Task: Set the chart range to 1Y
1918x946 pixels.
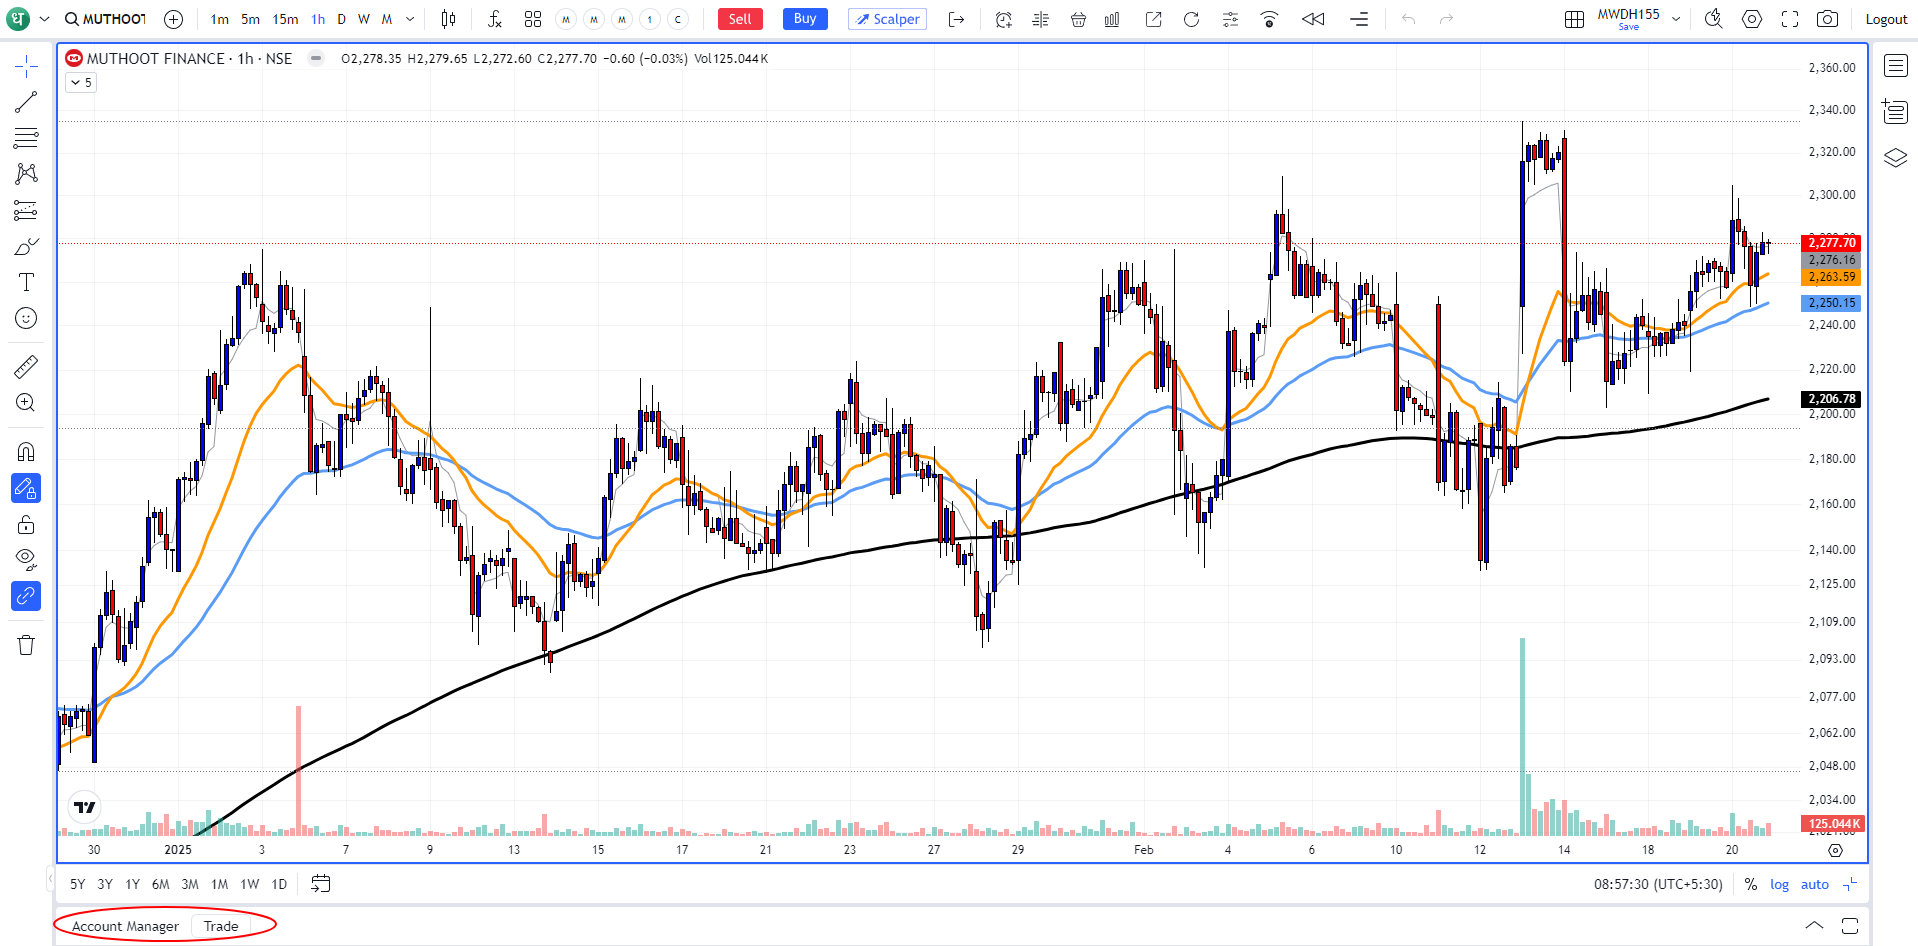Action: coord(132,884)
